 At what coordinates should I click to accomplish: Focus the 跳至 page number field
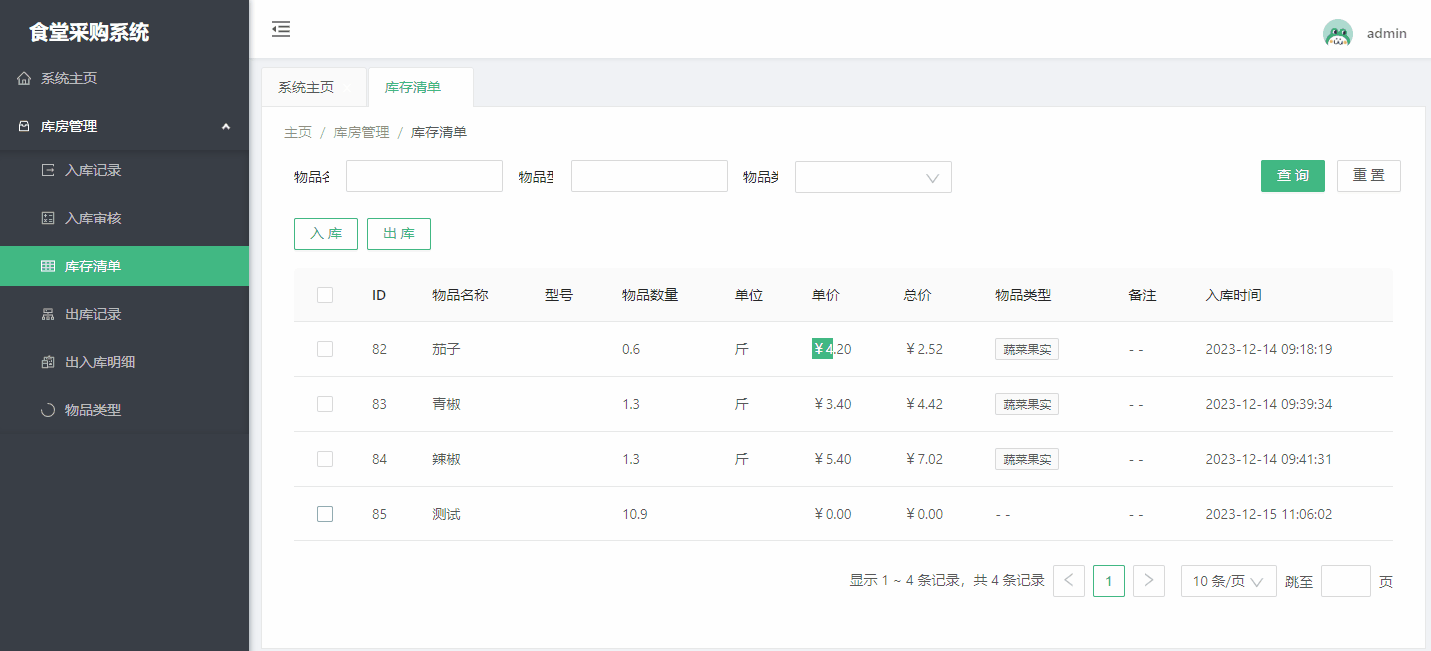pyautogui.click(x=1346, y=581)
